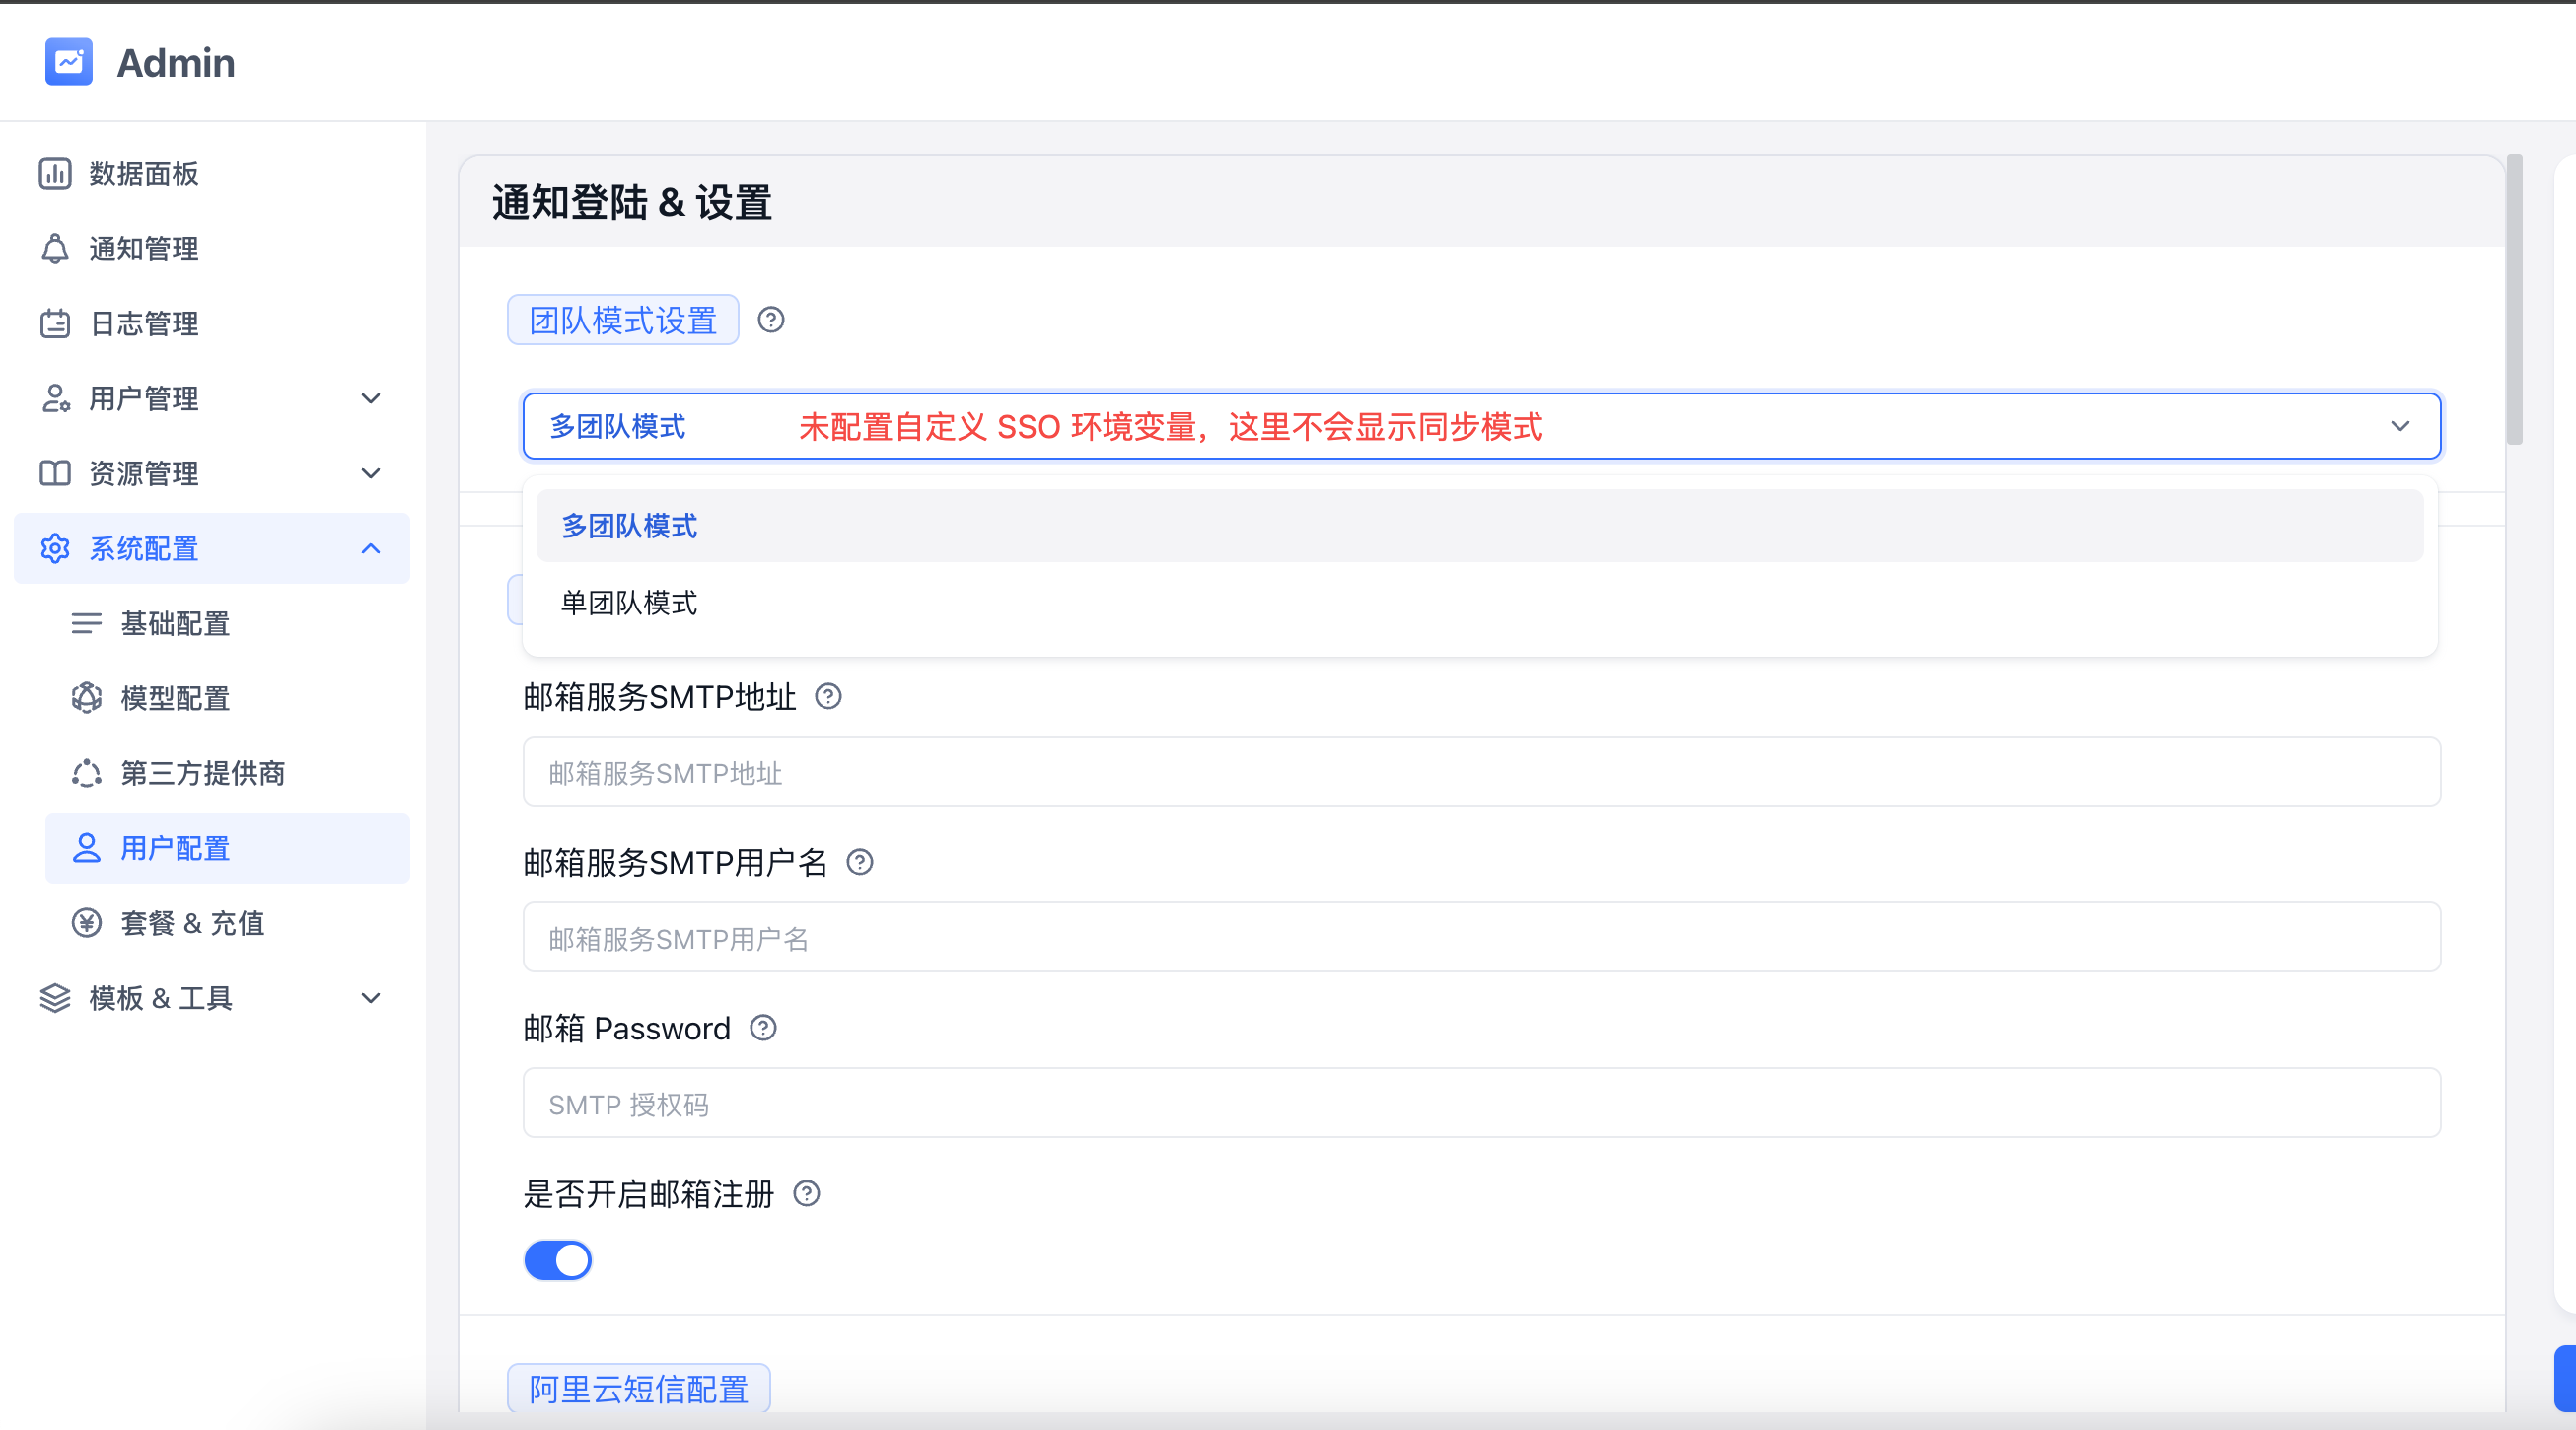Screen dimensions: 2576x1430
Task: Click the Admin logo icon
Action: pyautogui.click(x=68, y=62)
